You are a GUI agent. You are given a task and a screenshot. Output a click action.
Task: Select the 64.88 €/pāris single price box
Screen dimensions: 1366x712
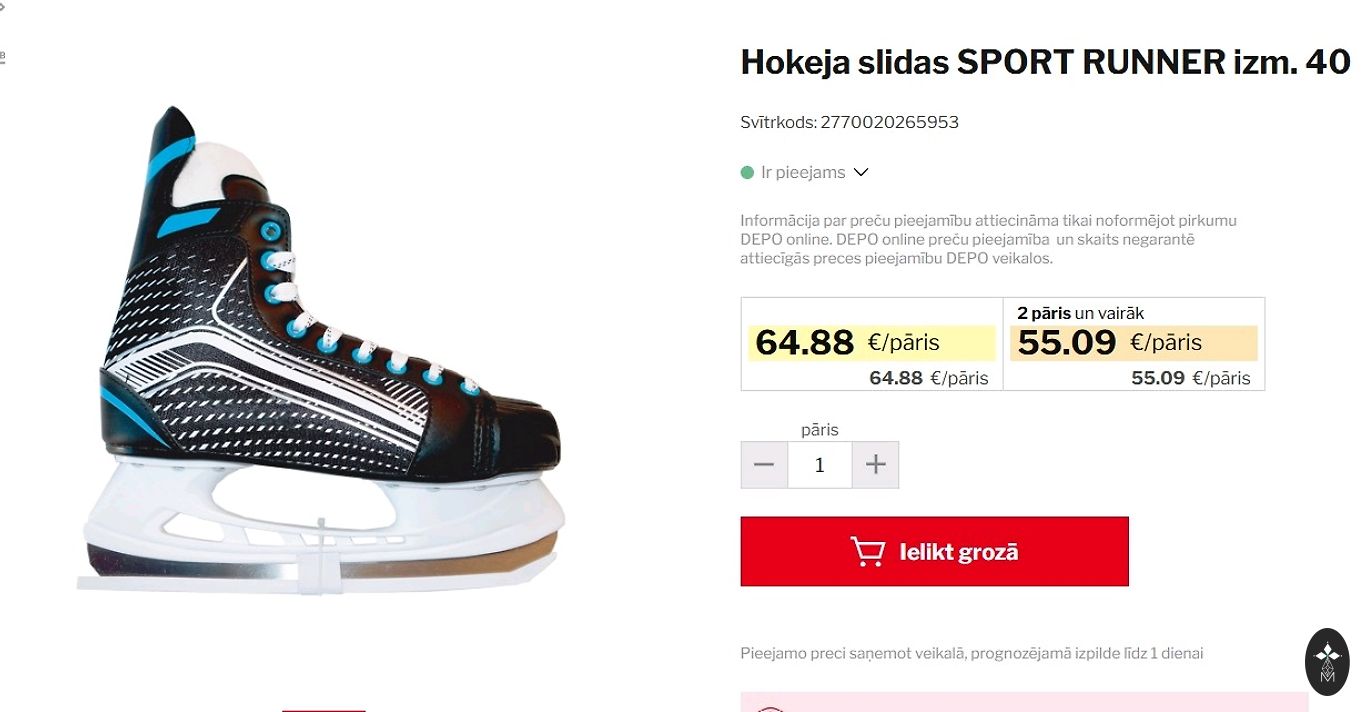coord(872,344)
